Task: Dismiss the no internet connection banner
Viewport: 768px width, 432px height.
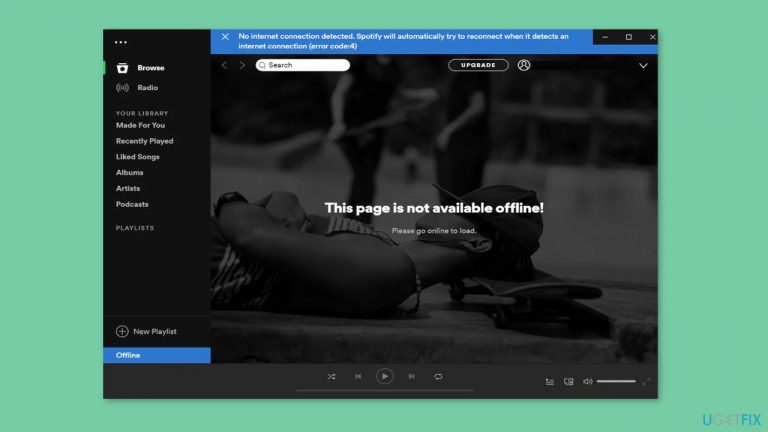Action: coord(225,37)
